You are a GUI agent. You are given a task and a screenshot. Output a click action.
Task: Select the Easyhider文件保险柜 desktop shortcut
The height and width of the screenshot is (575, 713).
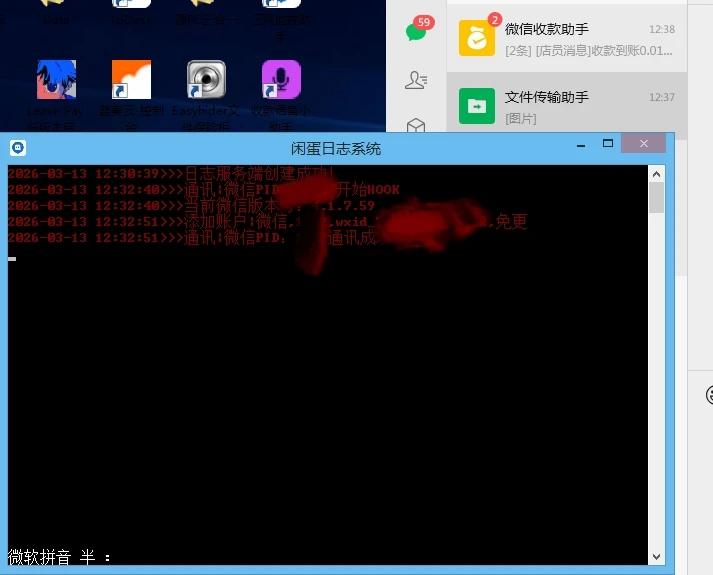(206, 80)
